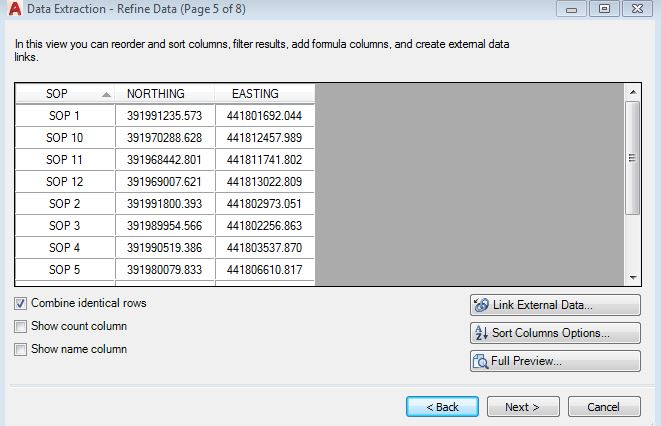Select the SOP 11 cell
This screenshot has width=661, height=426.
[65, 160]
